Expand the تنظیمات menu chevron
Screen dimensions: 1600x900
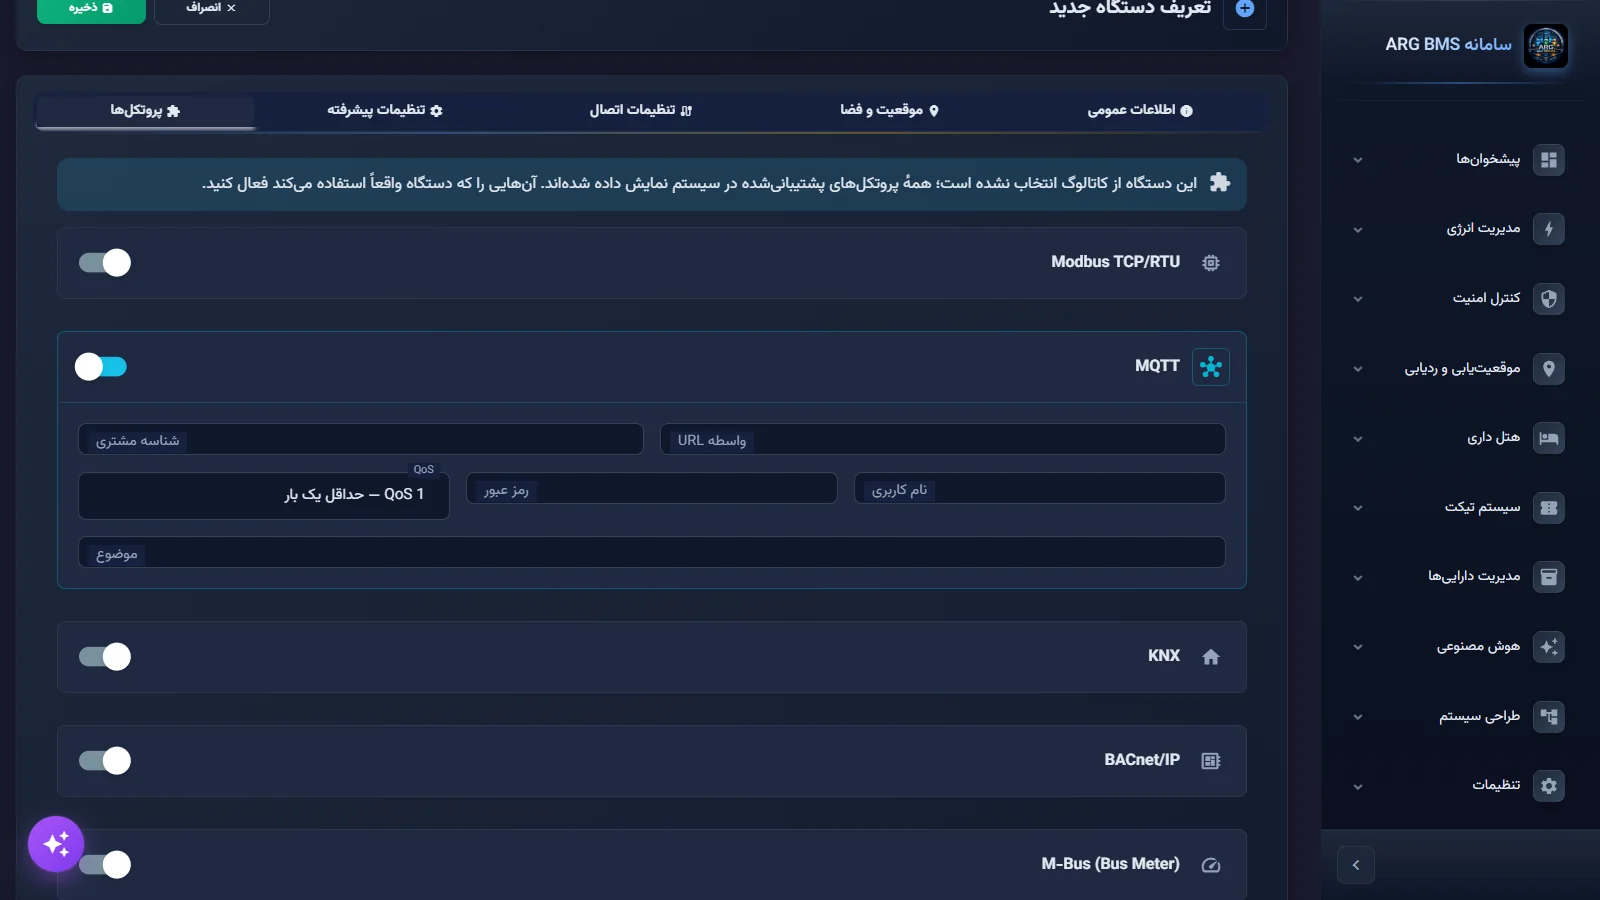click(x=1357, y=787)
